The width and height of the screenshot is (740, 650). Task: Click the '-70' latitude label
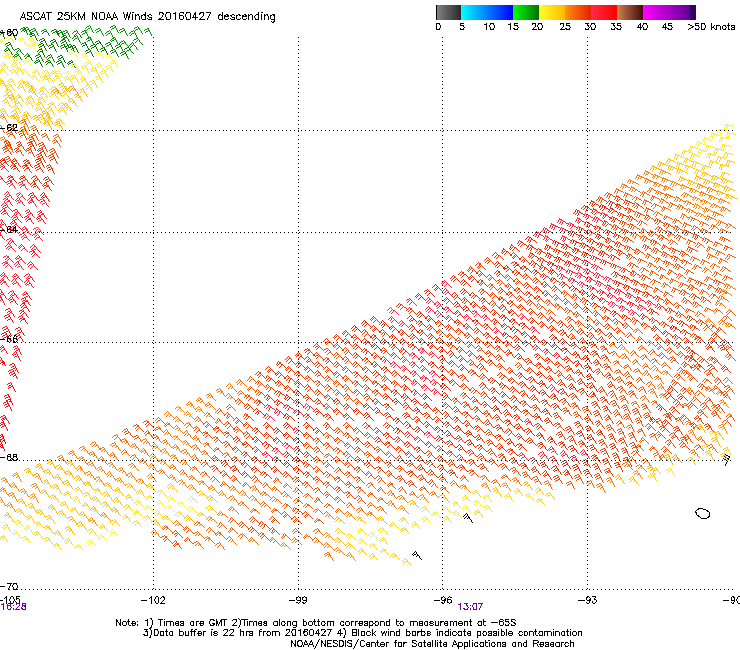(x=9, y=586)
